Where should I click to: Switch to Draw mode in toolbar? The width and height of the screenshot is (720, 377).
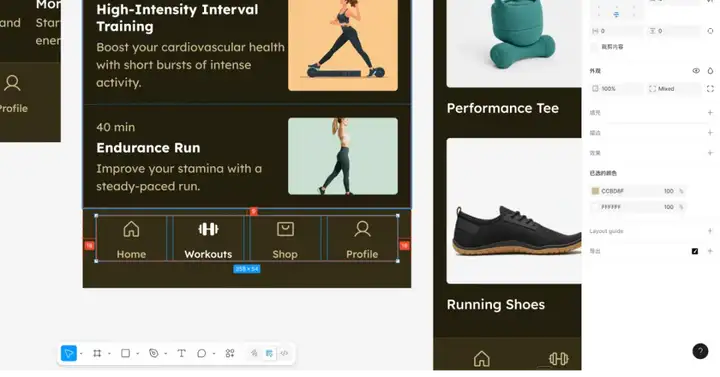point(254,353)
